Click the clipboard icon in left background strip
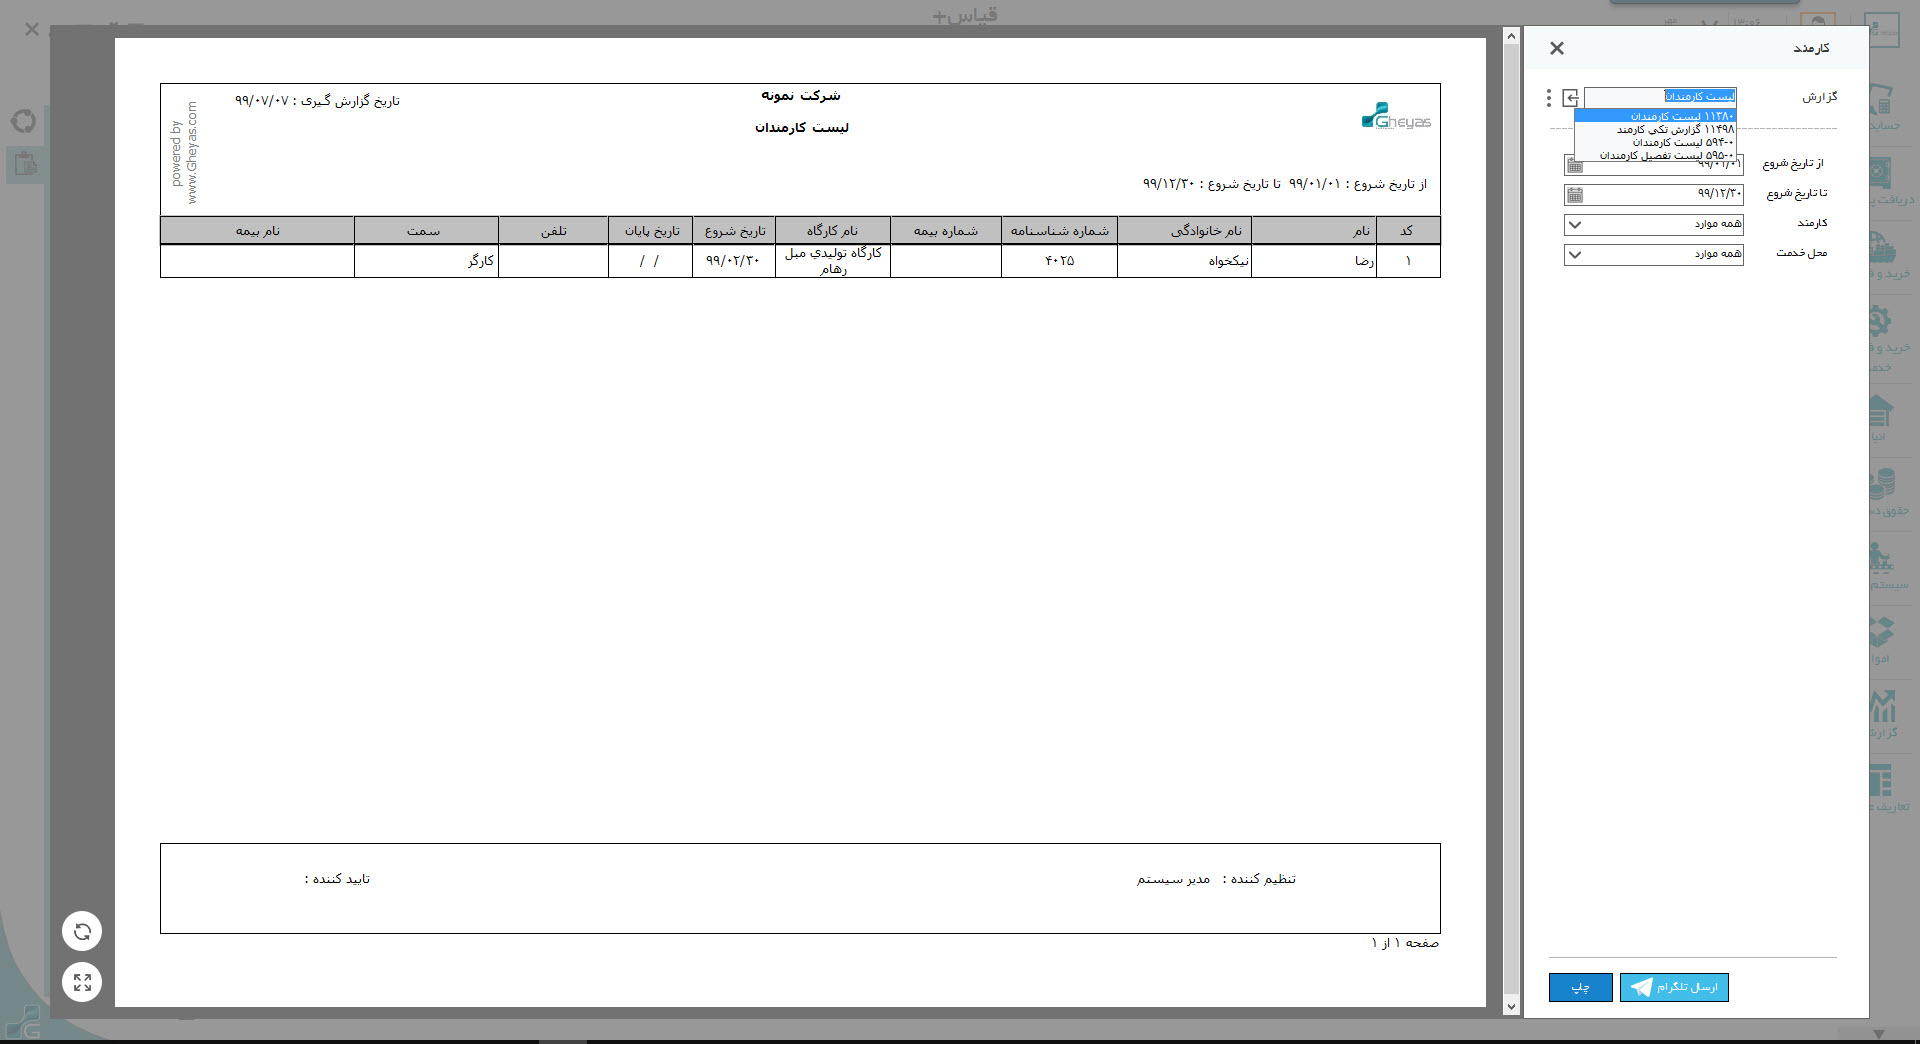The height and width of the screenshot is (1044, 1920). pos(25,164)
